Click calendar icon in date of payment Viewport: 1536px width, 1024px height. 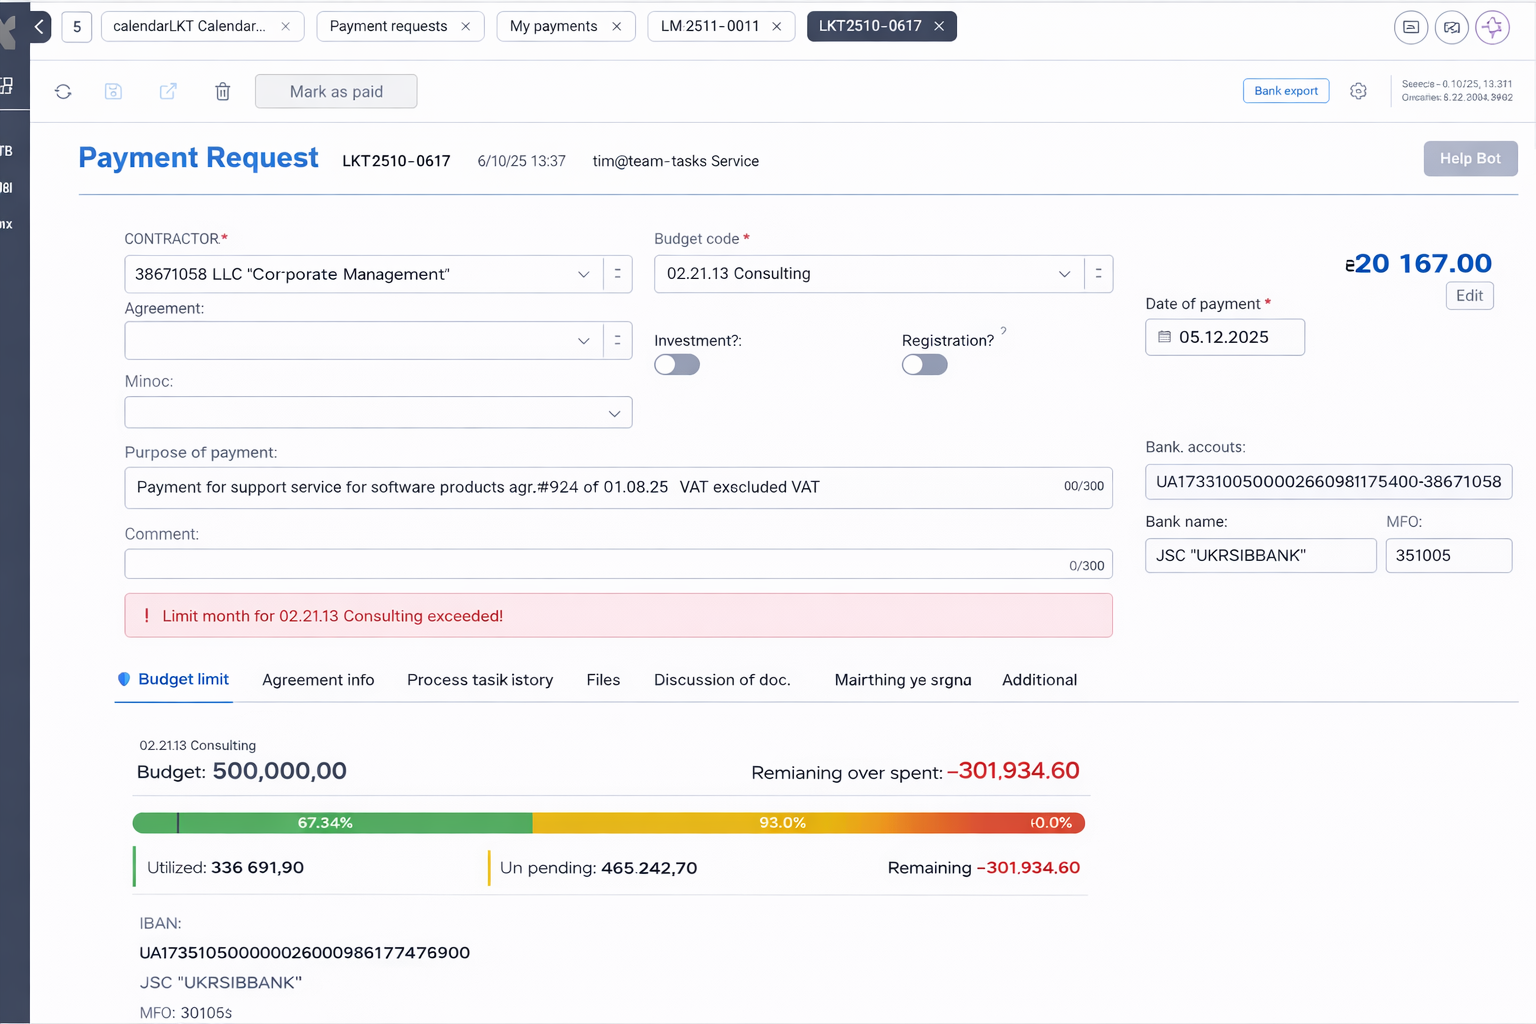click(1164, 337)
